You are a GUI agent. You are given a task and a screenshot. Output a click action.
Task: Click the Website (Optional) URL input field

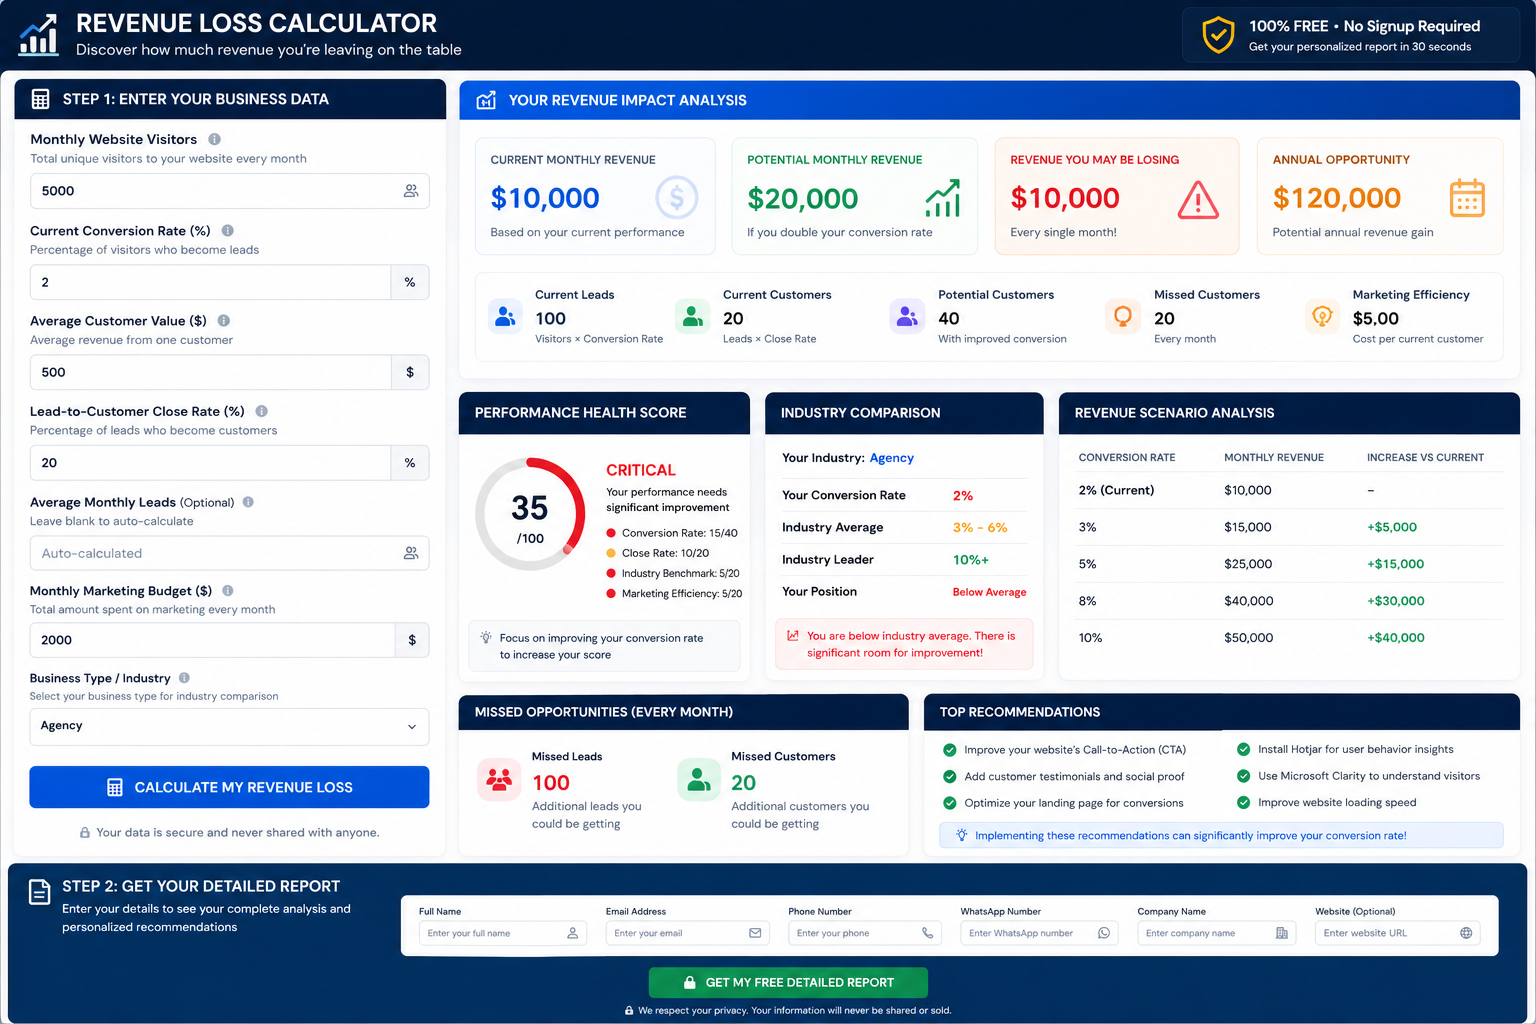1398,933
